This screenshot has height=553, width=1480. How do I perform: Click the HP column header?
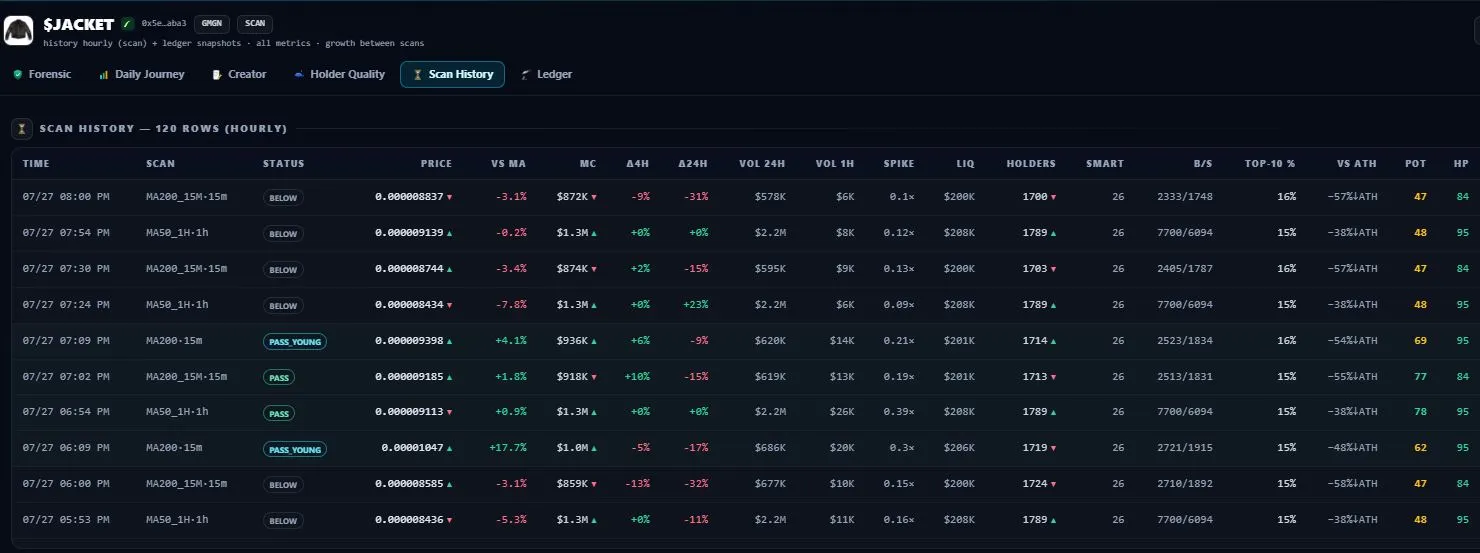(x=1462, y=163)
